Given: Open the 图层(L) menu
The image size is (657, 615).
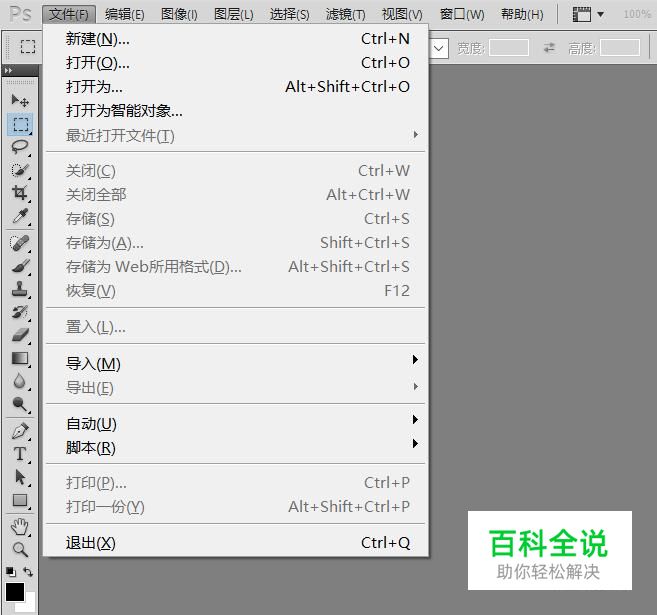Looking at the screenshot, I should [233, 15].
